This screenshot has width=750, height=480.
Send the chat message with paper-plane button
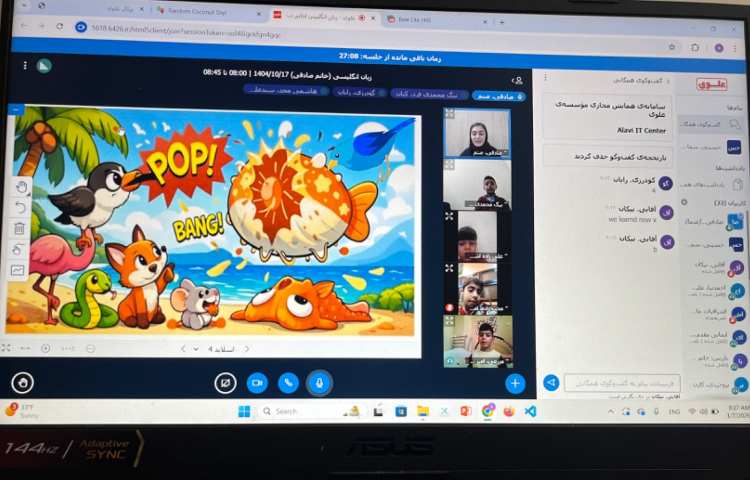[551, 382]
